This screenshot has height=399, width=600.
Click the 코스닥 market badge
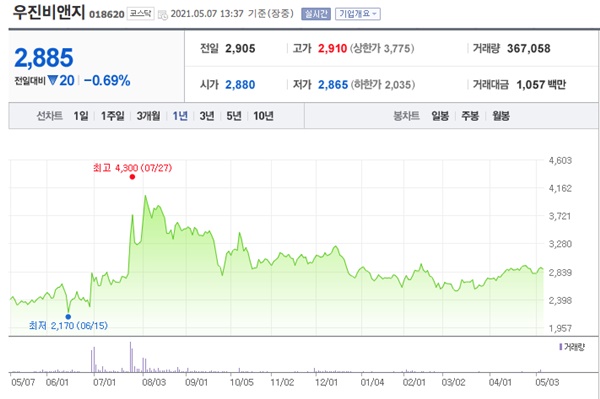140,14
